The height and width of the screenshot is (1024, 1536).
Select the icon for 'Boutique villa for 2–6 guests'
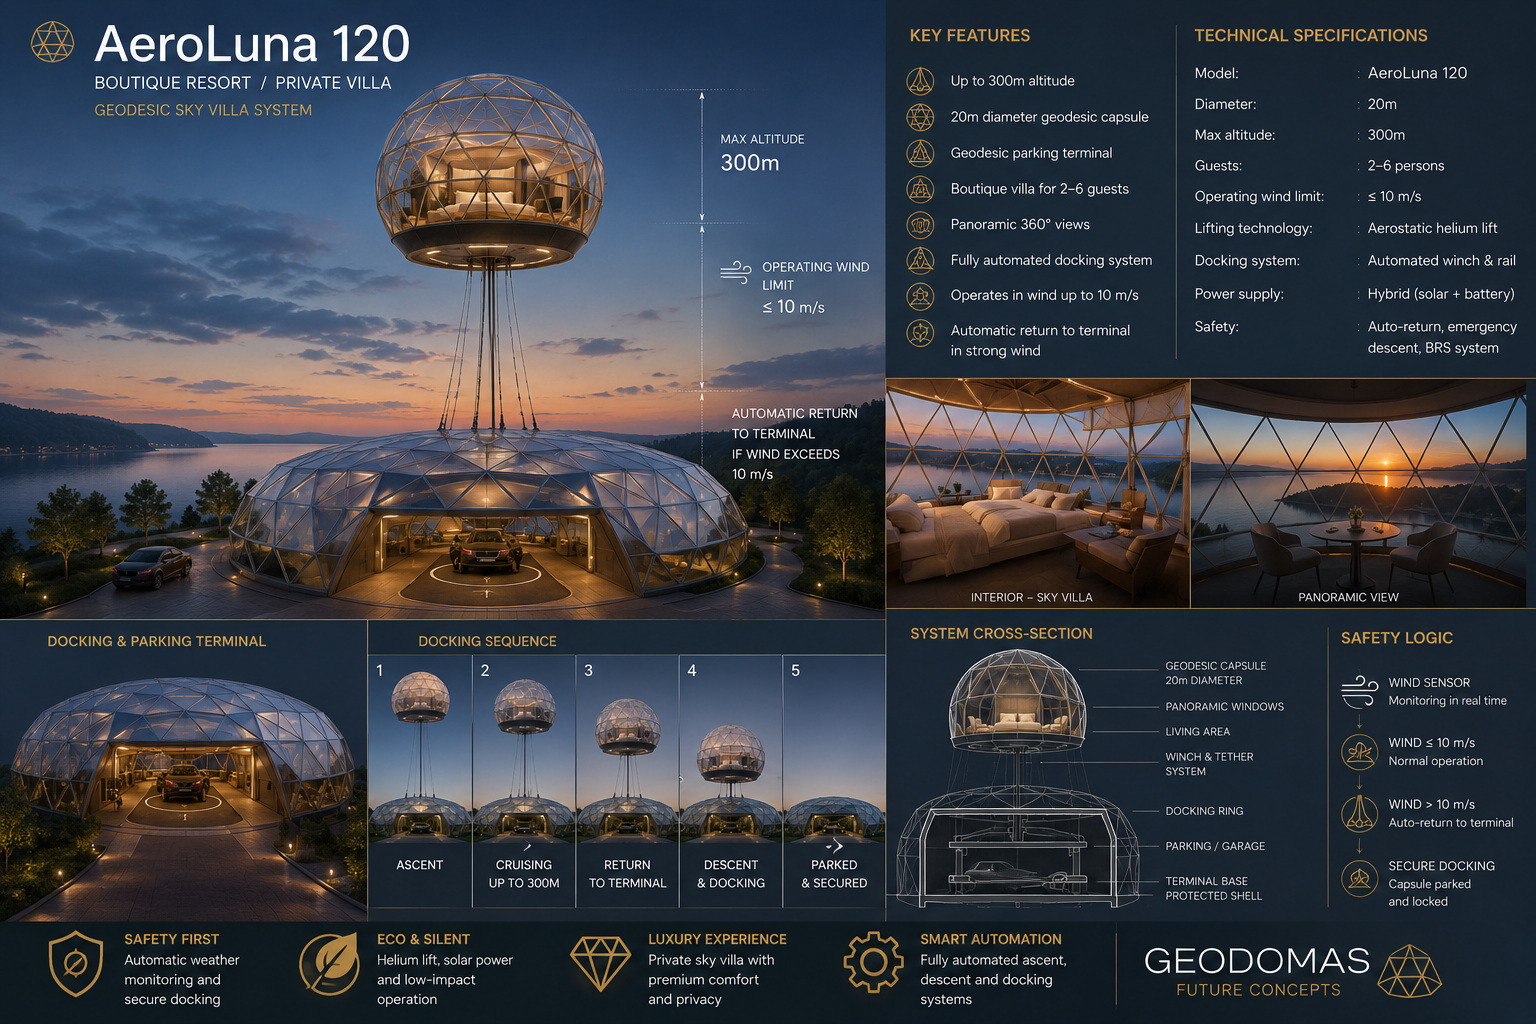pyautogui.click(x=920, y=188)
